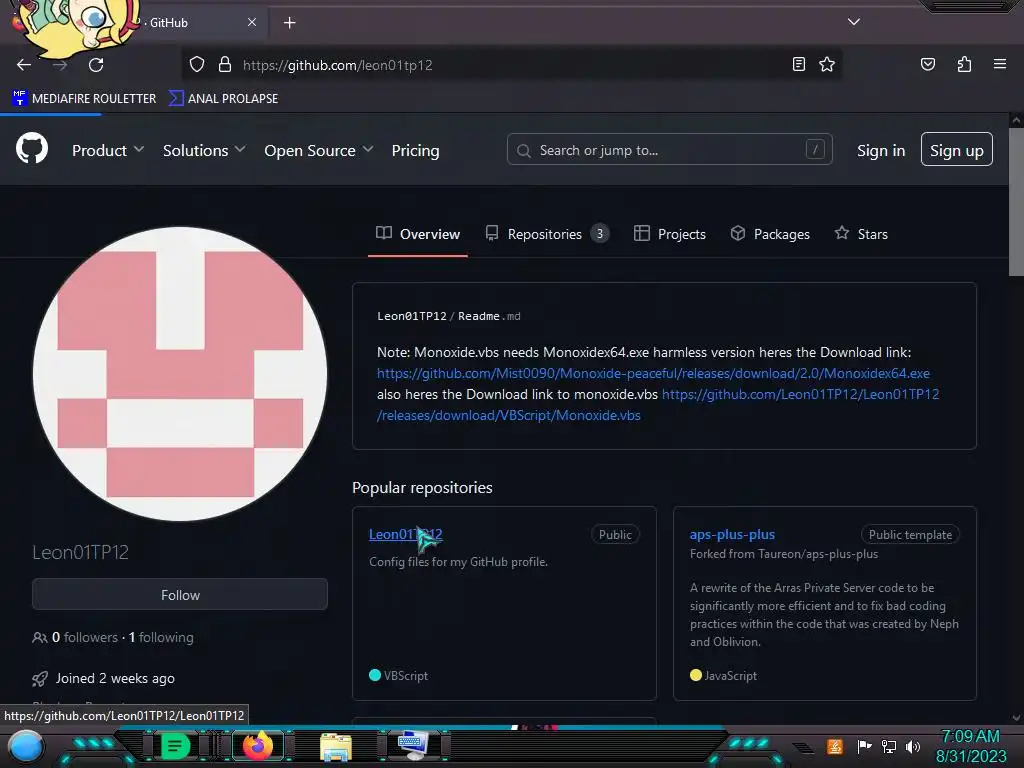Follow the user Leon01TP12
Viewport: 1024px width, 768px height.
coord(180,594)
